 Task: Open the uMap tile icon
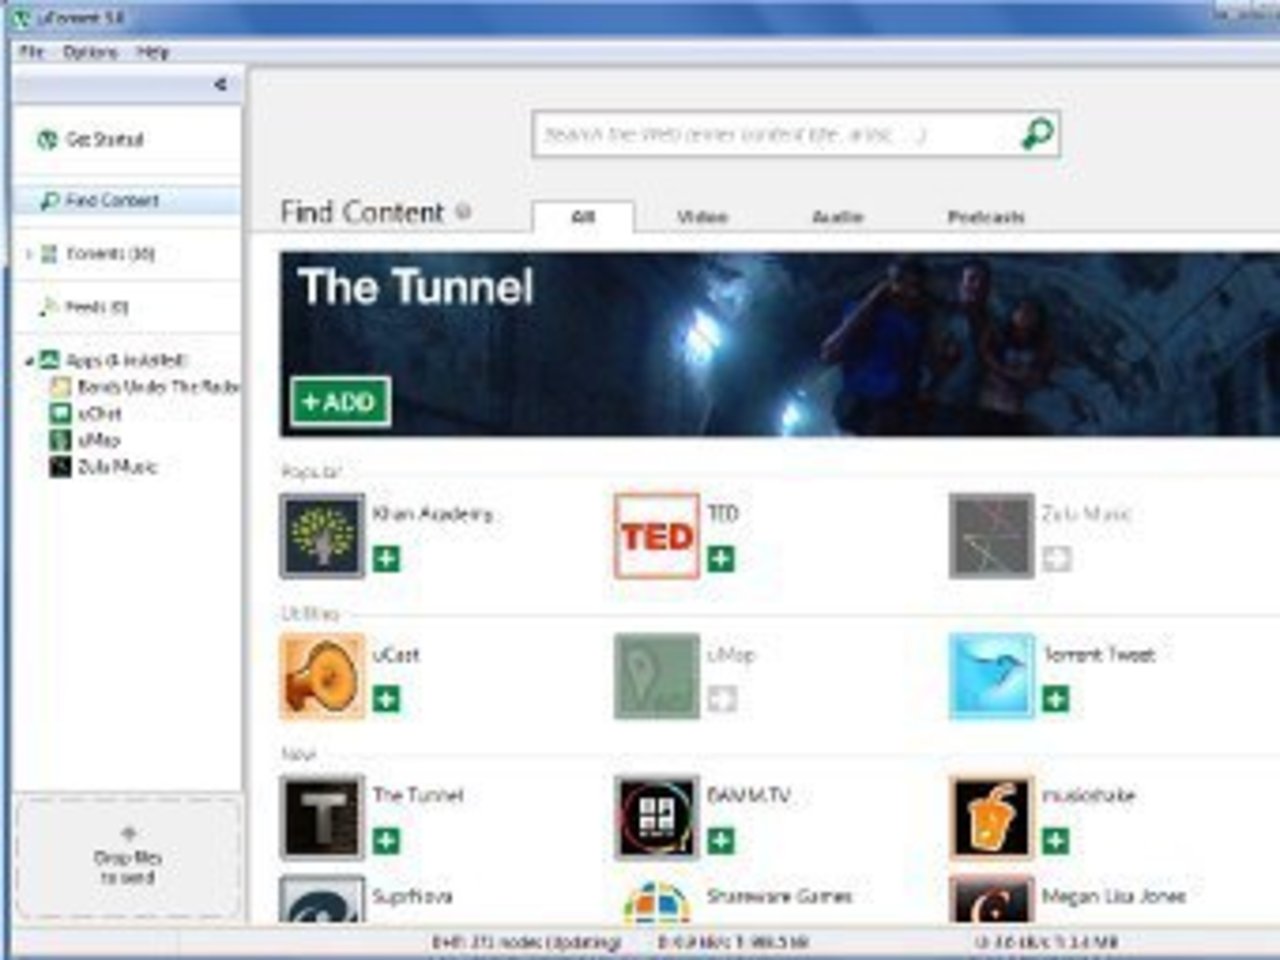pyautogui.click(x=657, y=677)
